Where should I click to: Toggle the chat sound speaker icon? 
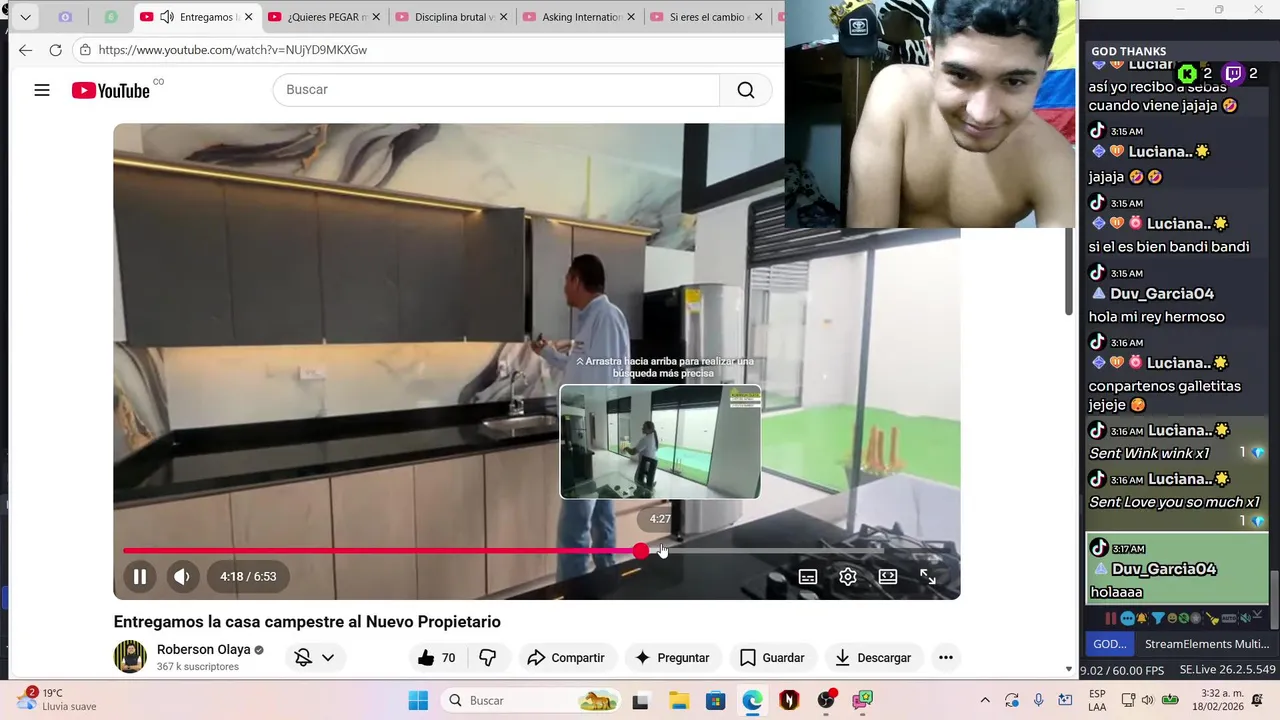tap(1245, 618)
